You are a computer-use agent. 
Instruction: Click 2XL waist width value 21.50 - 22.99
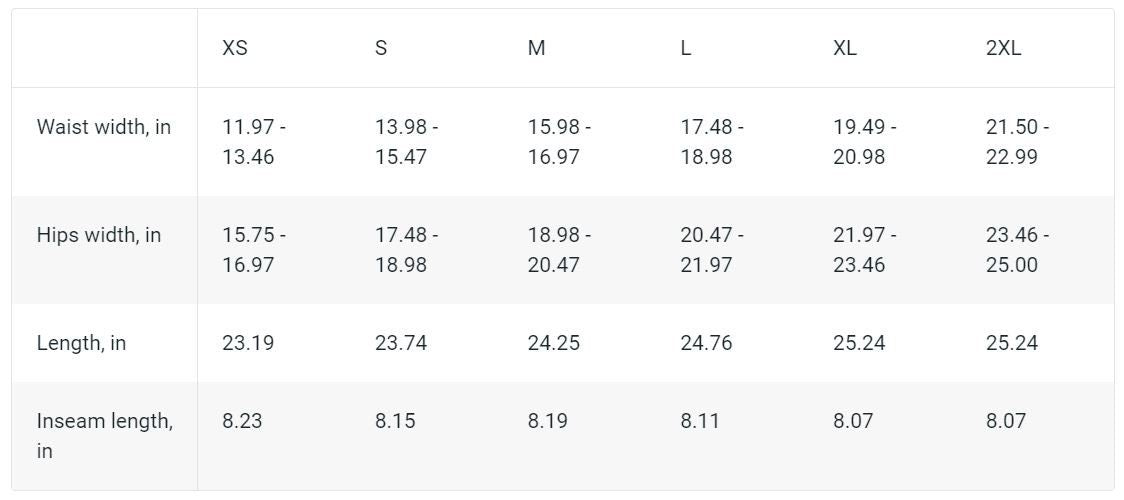pos(1017,142)
